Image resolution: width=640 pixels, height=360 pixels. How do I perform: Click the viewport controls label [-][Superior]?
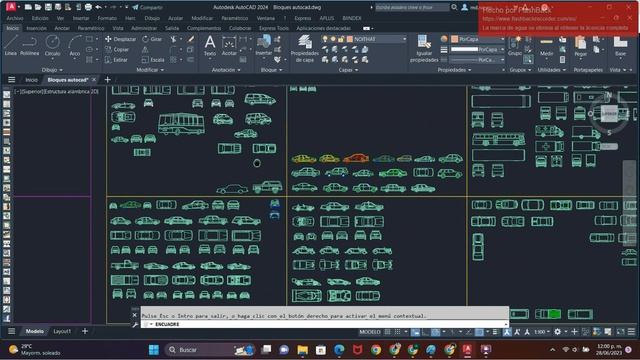(57, 91)
